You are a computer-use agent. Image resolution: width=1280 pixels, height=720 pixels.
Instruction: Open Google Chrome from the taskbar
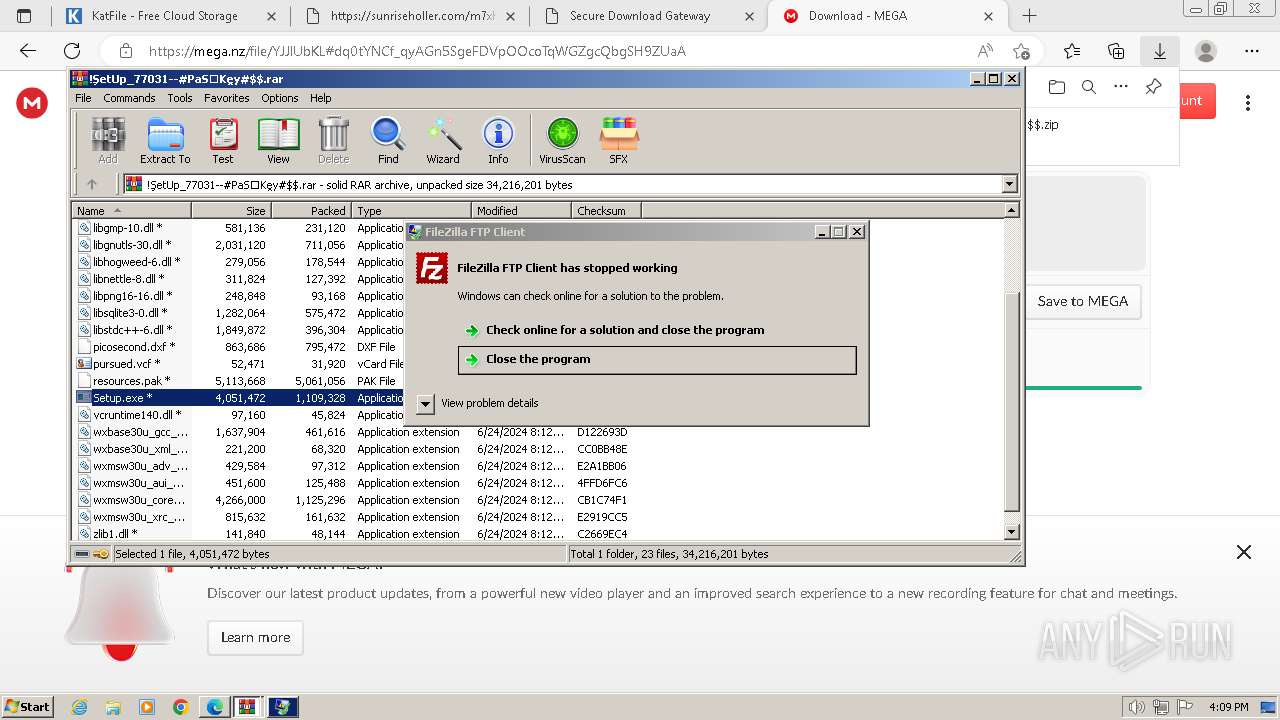coord(180,707)
